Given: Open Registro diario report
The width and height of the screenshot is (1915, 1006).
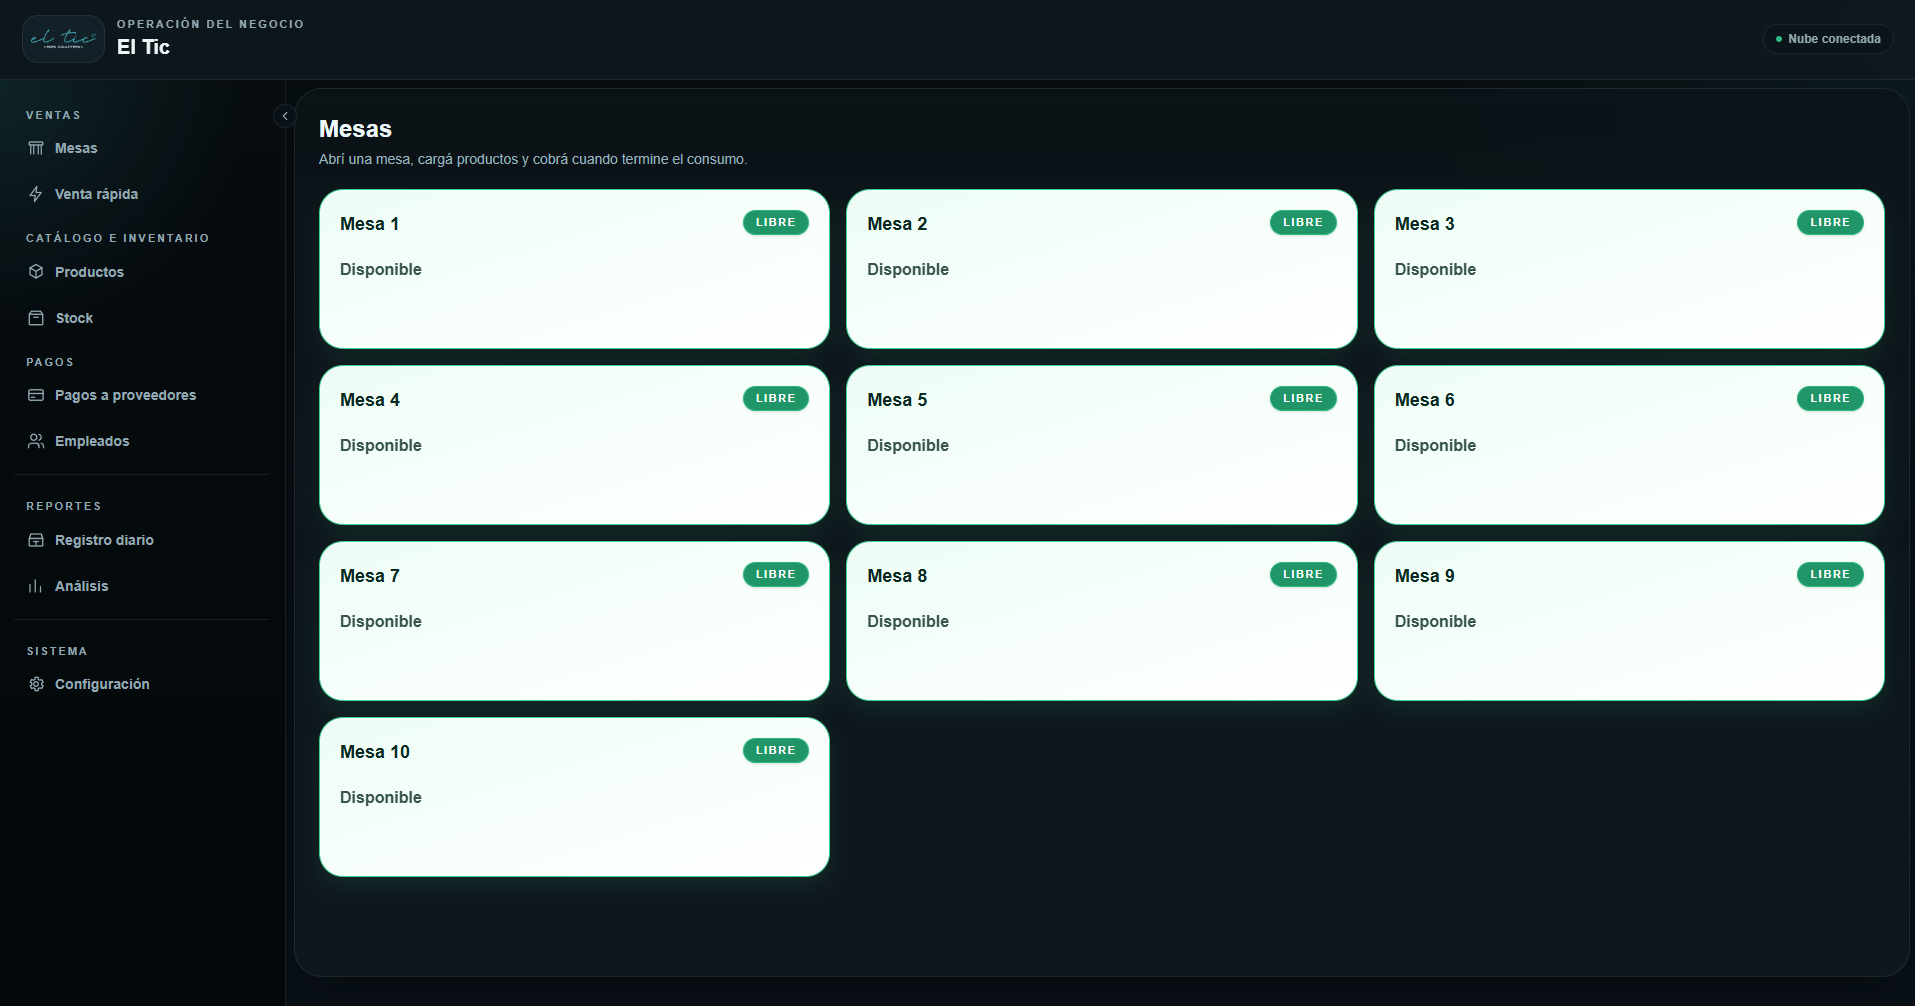Looking at the screenshot, I should tap(141, 540).
